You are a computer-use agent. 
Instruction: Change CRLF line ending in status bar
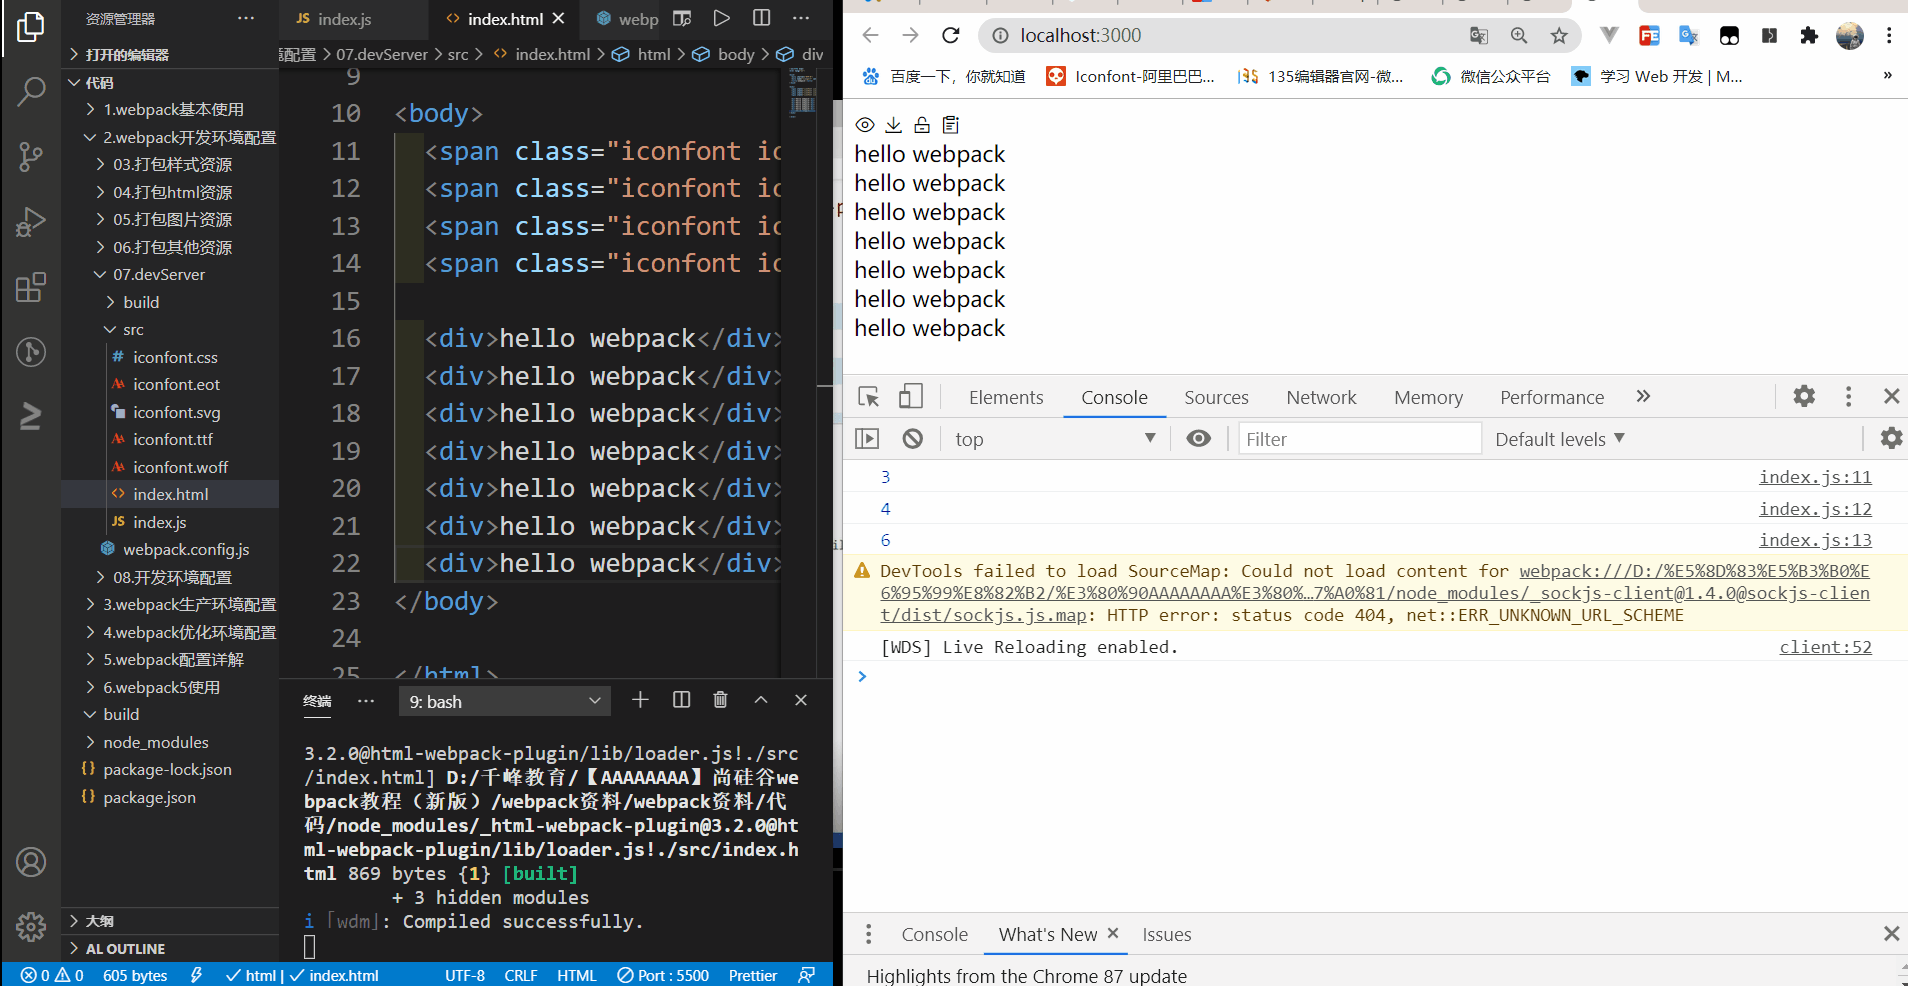pyautogui.click(x=521, y=975)
